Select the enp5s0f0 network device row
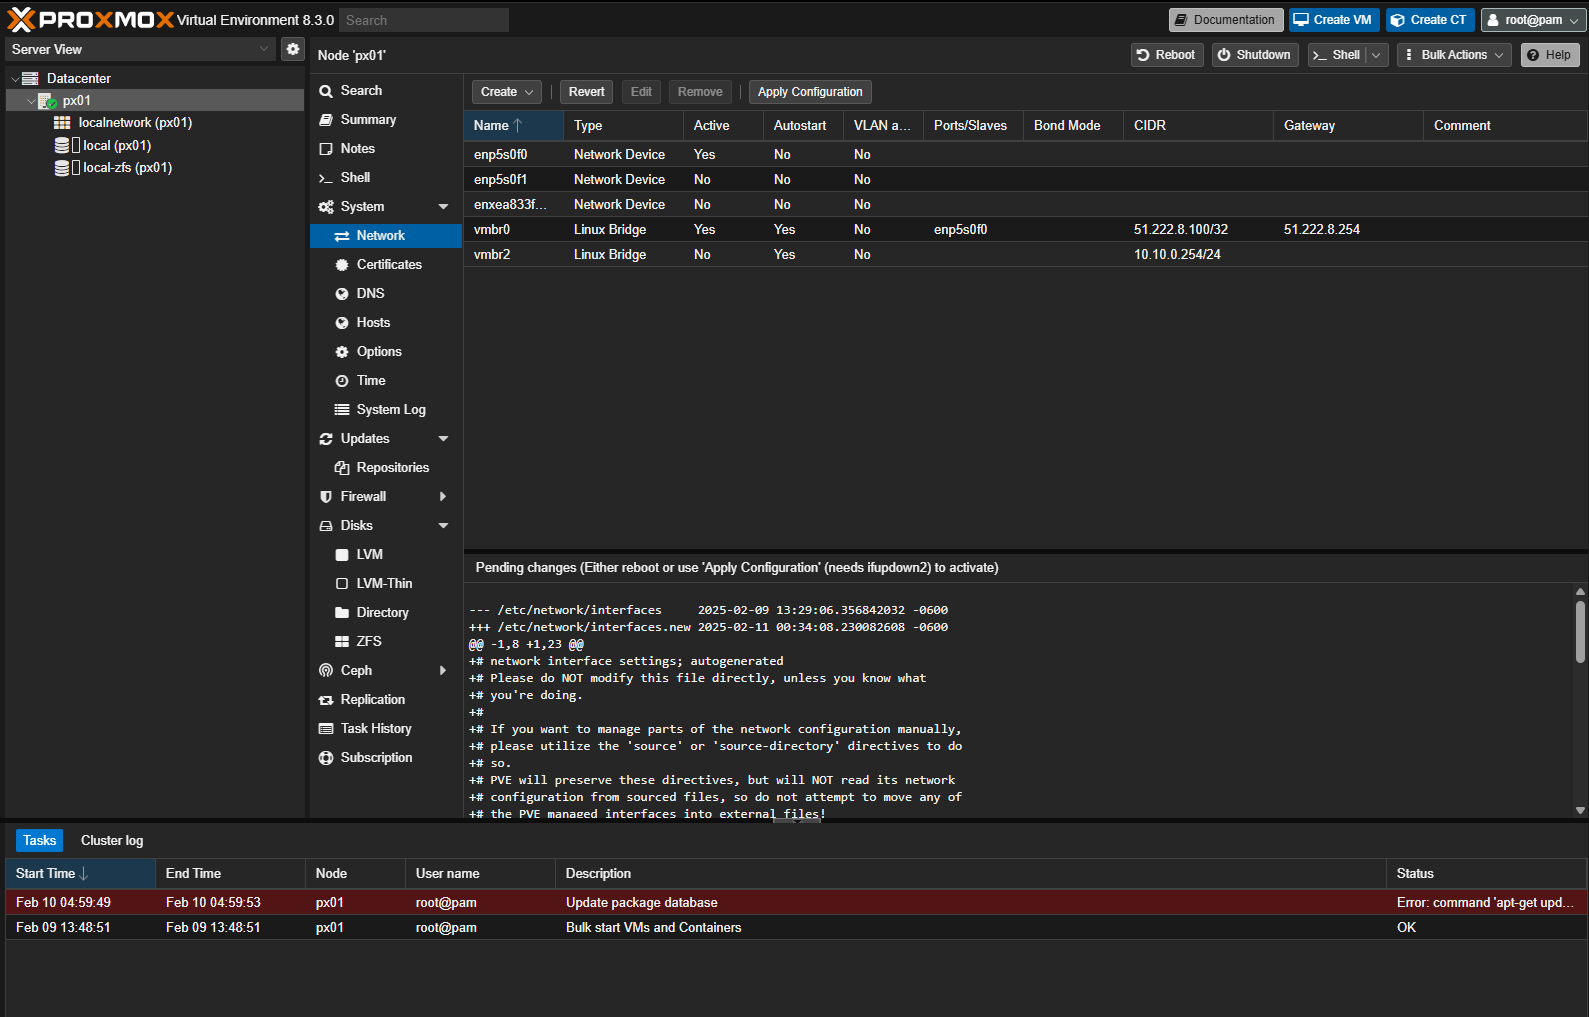The width and height of the screenshot is (1589, 1017). click(x=1025, y=154)
